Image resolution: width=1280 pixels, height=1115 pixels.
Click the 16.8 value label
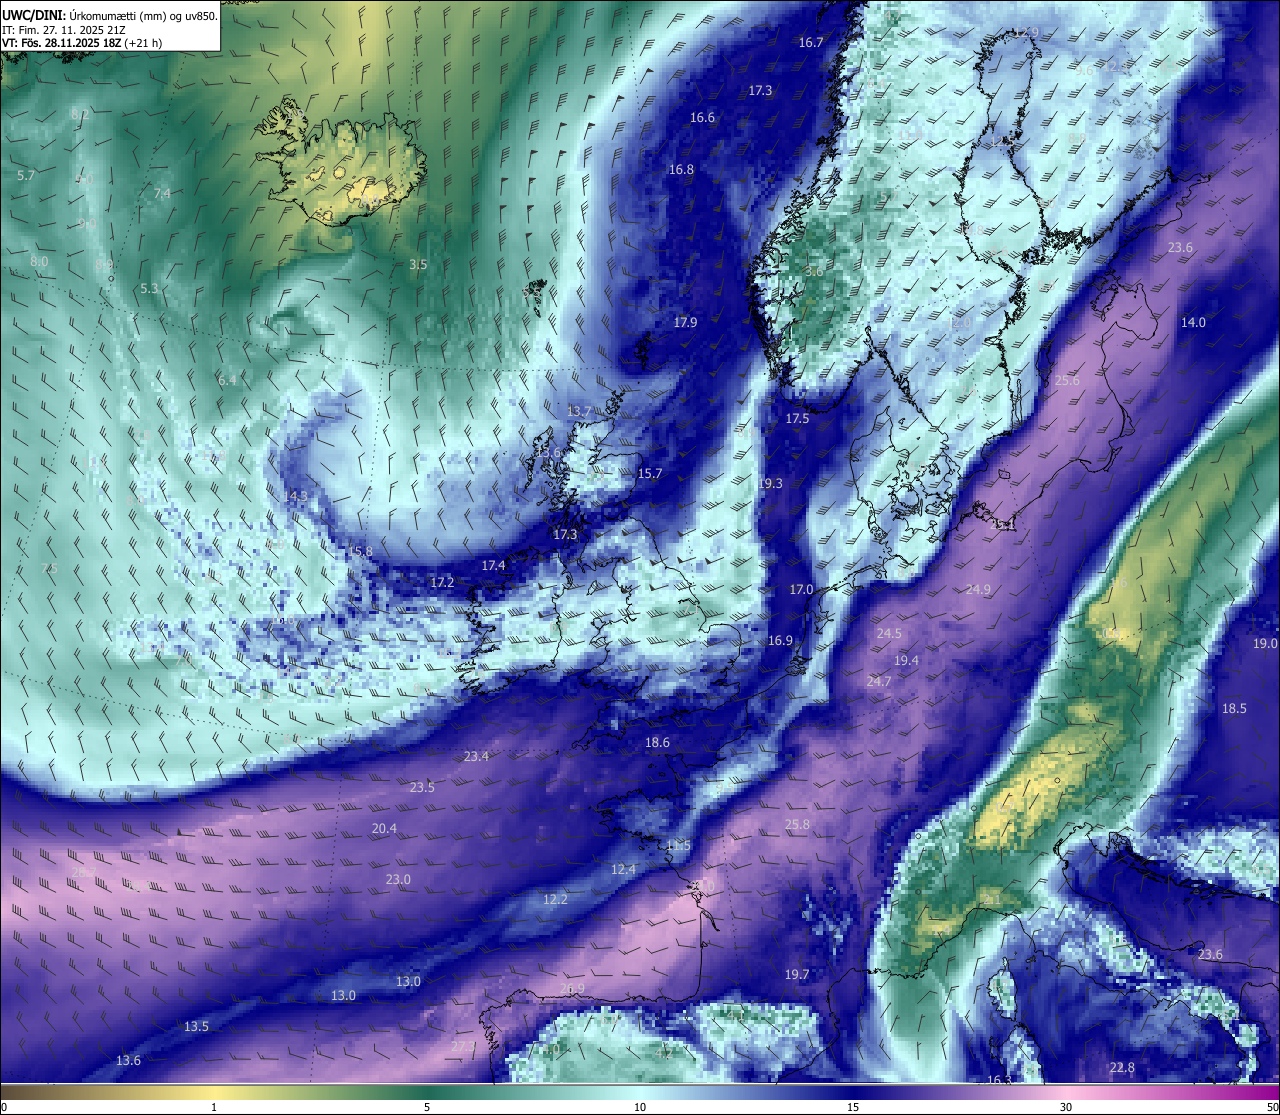click(x=681, y=170)
